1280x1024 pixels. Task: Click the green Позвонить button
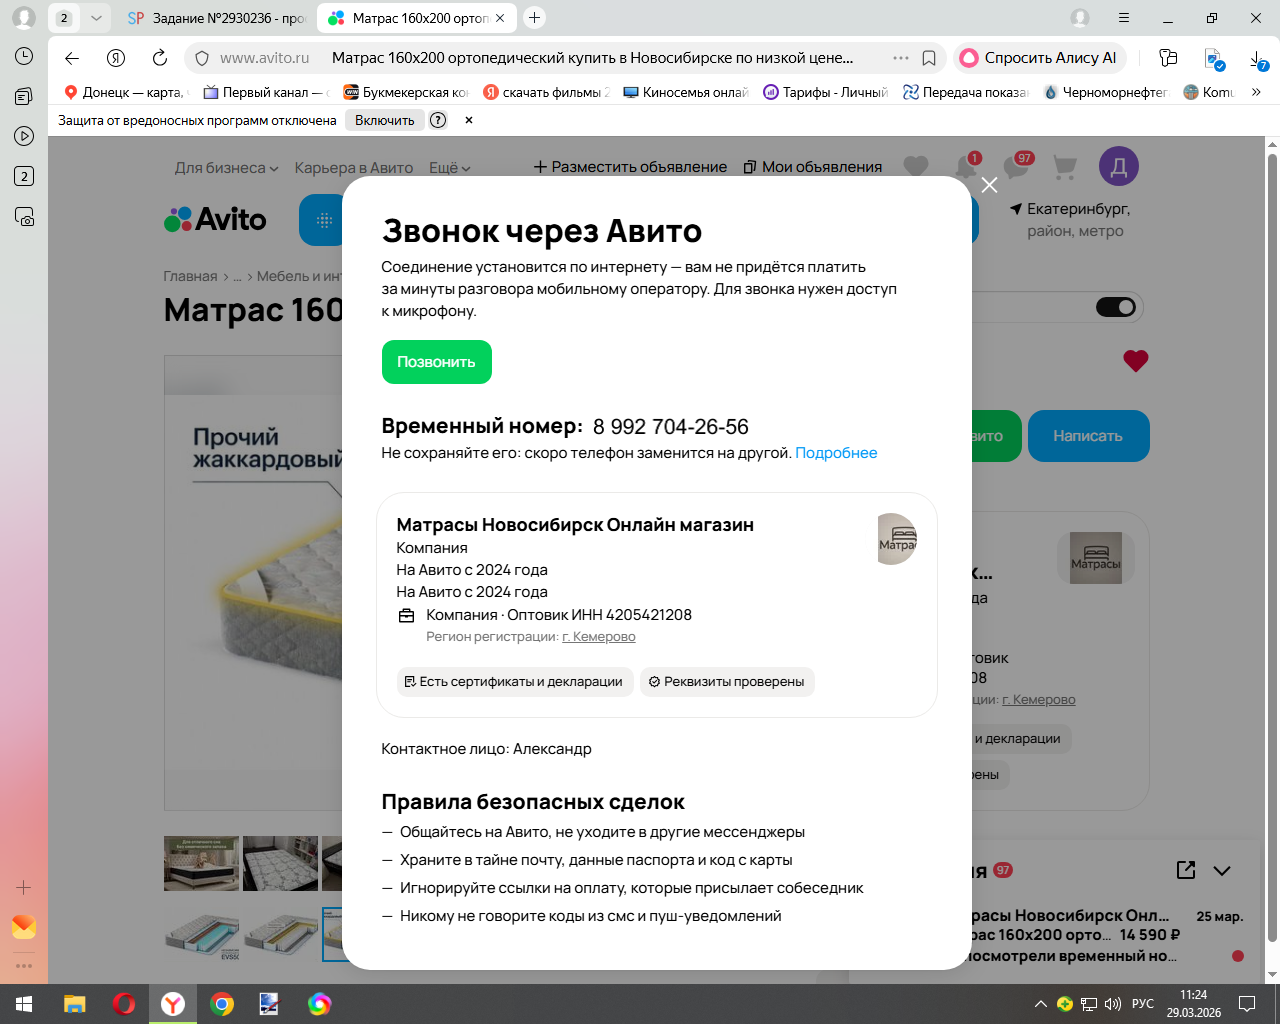point(437,362)
